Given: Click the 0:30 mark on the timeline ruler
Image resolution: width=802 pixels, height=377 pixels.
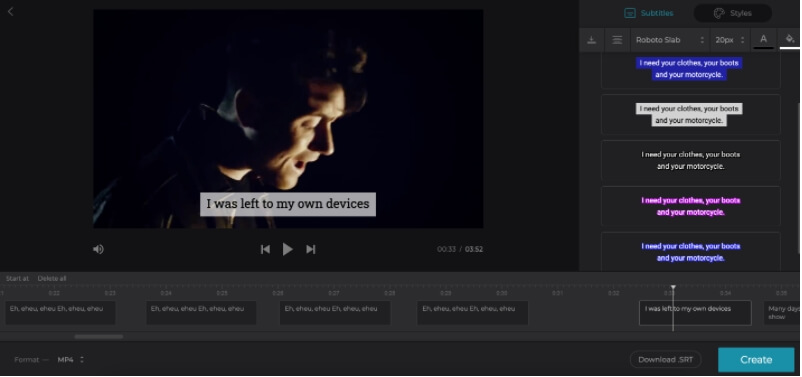Looking at the screenshot, I should [501, 293].
